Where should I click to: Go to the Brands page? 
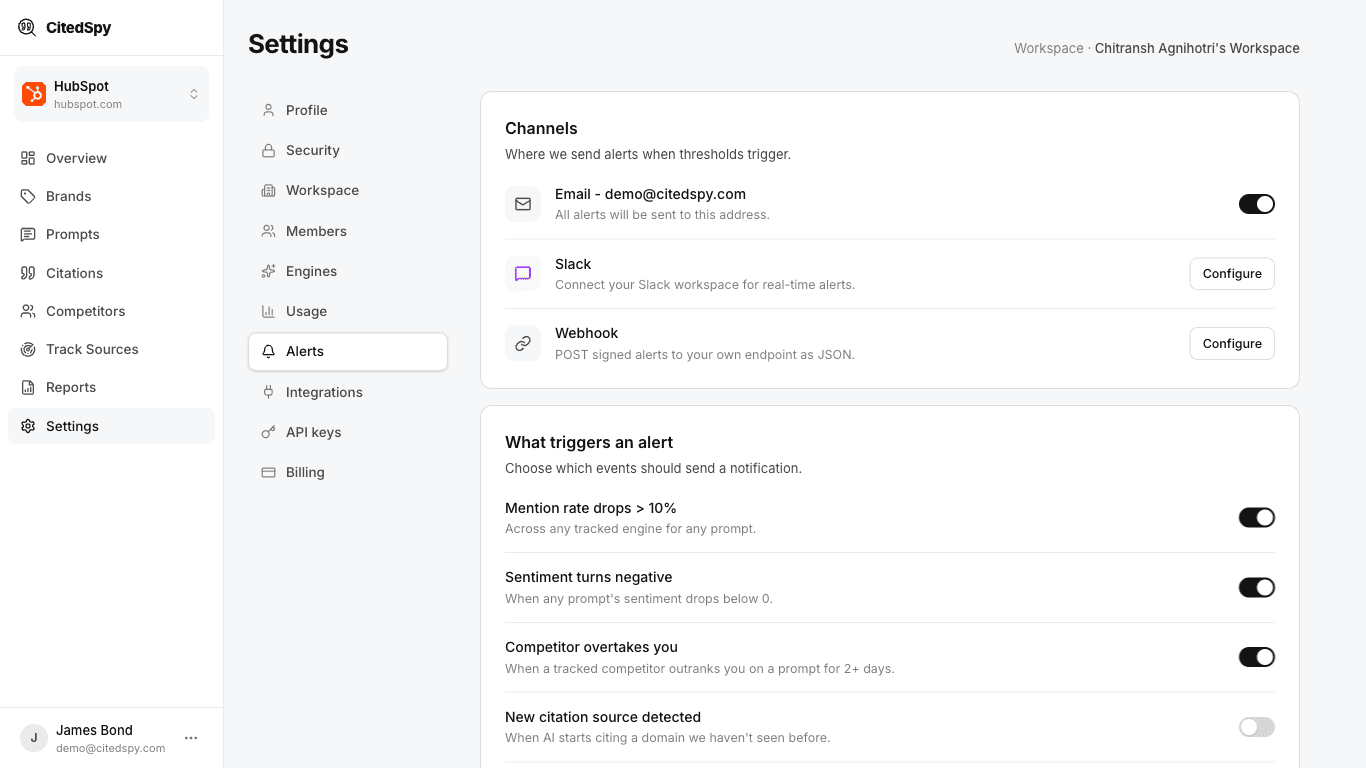click(111, 196)
